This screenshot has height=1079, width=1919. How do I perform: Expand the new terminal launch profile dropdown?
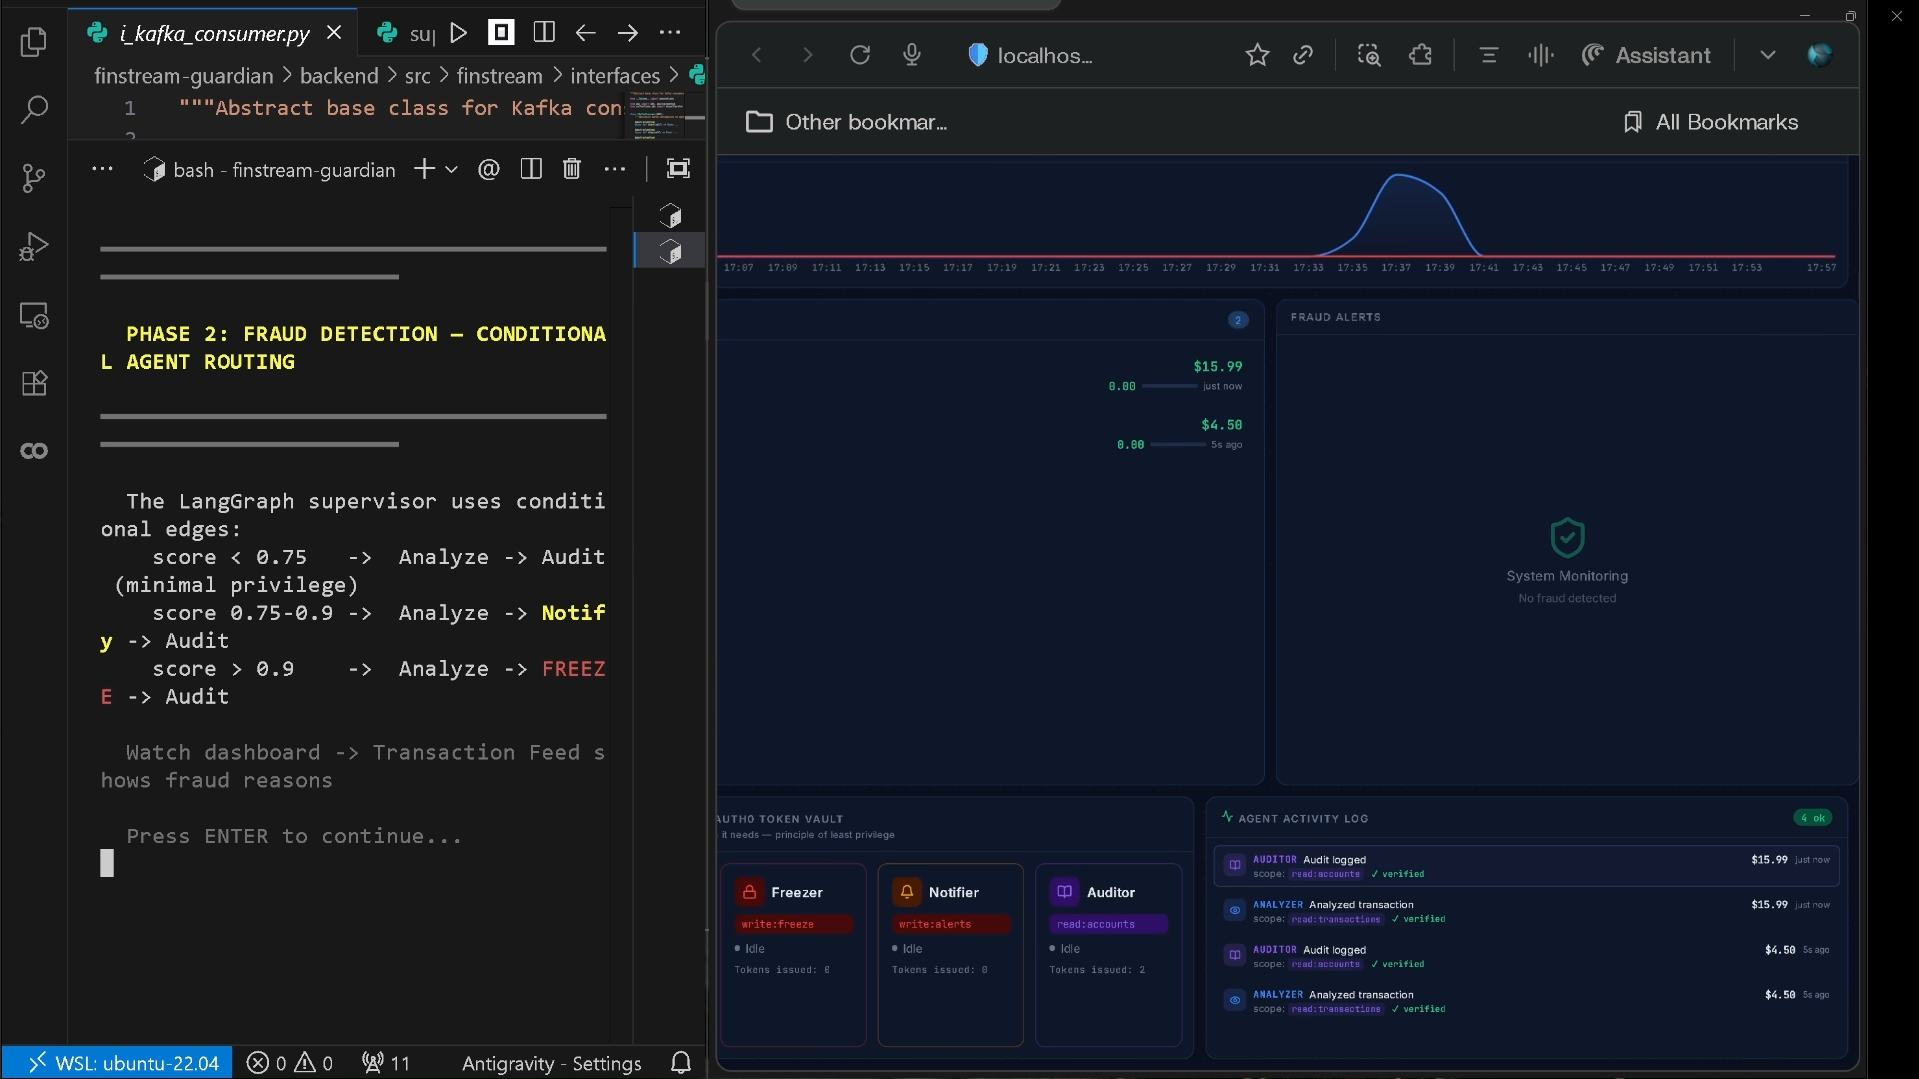point(452,170)
